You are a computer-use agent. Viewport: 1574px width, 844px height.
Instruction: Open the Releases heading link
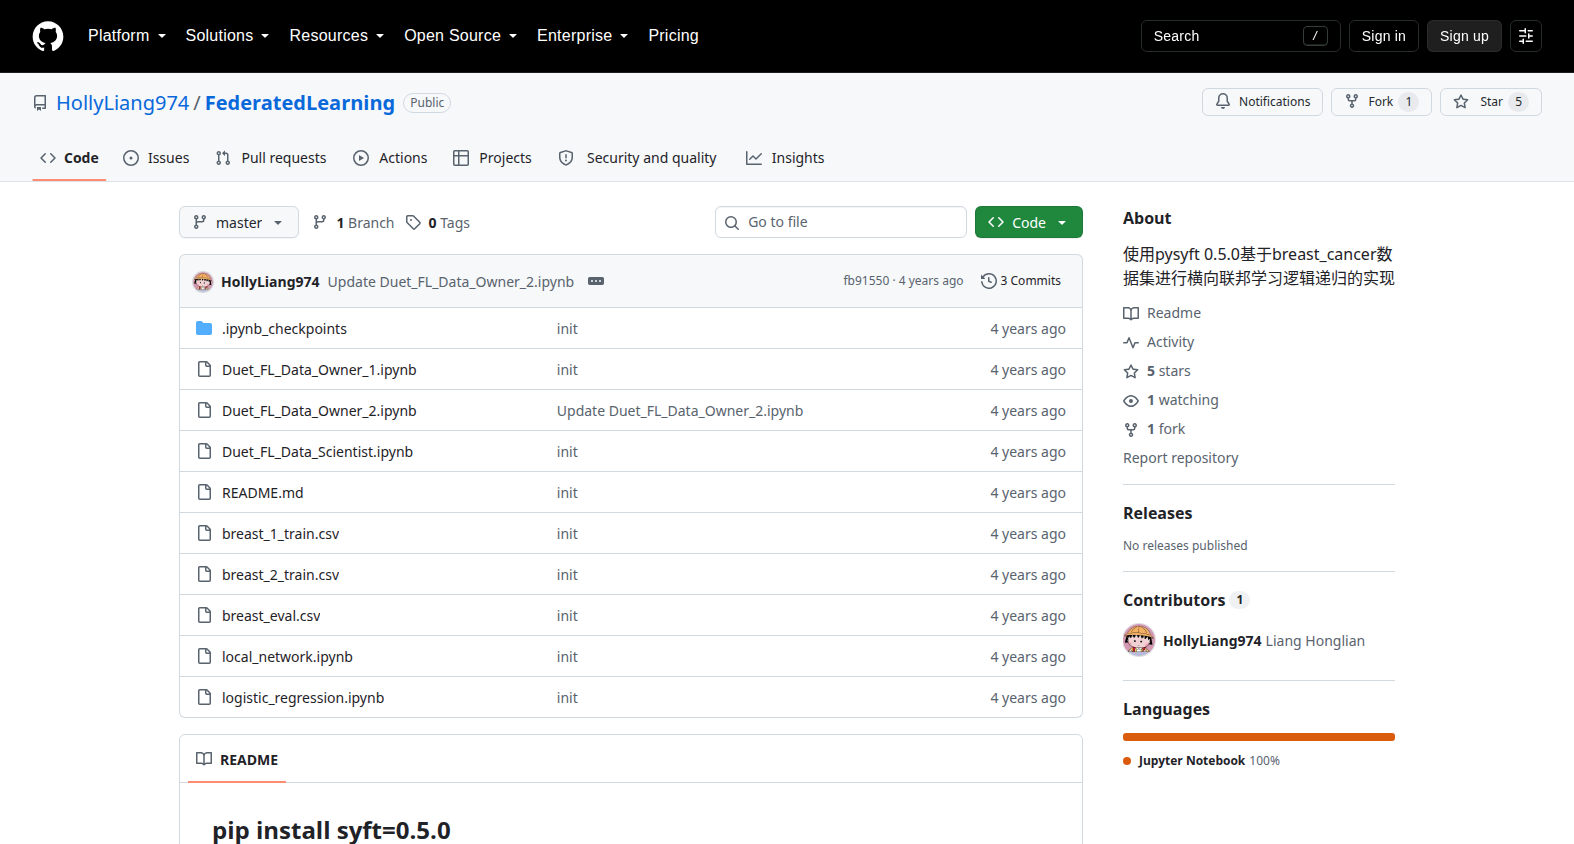[1157, 513]
